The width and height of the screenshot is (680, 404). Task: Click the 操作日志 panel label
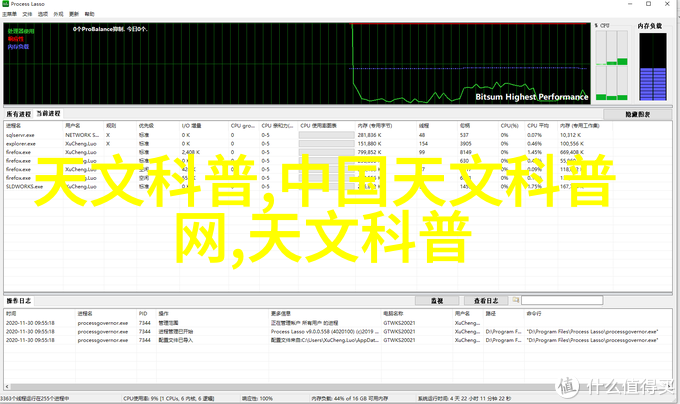20,301
